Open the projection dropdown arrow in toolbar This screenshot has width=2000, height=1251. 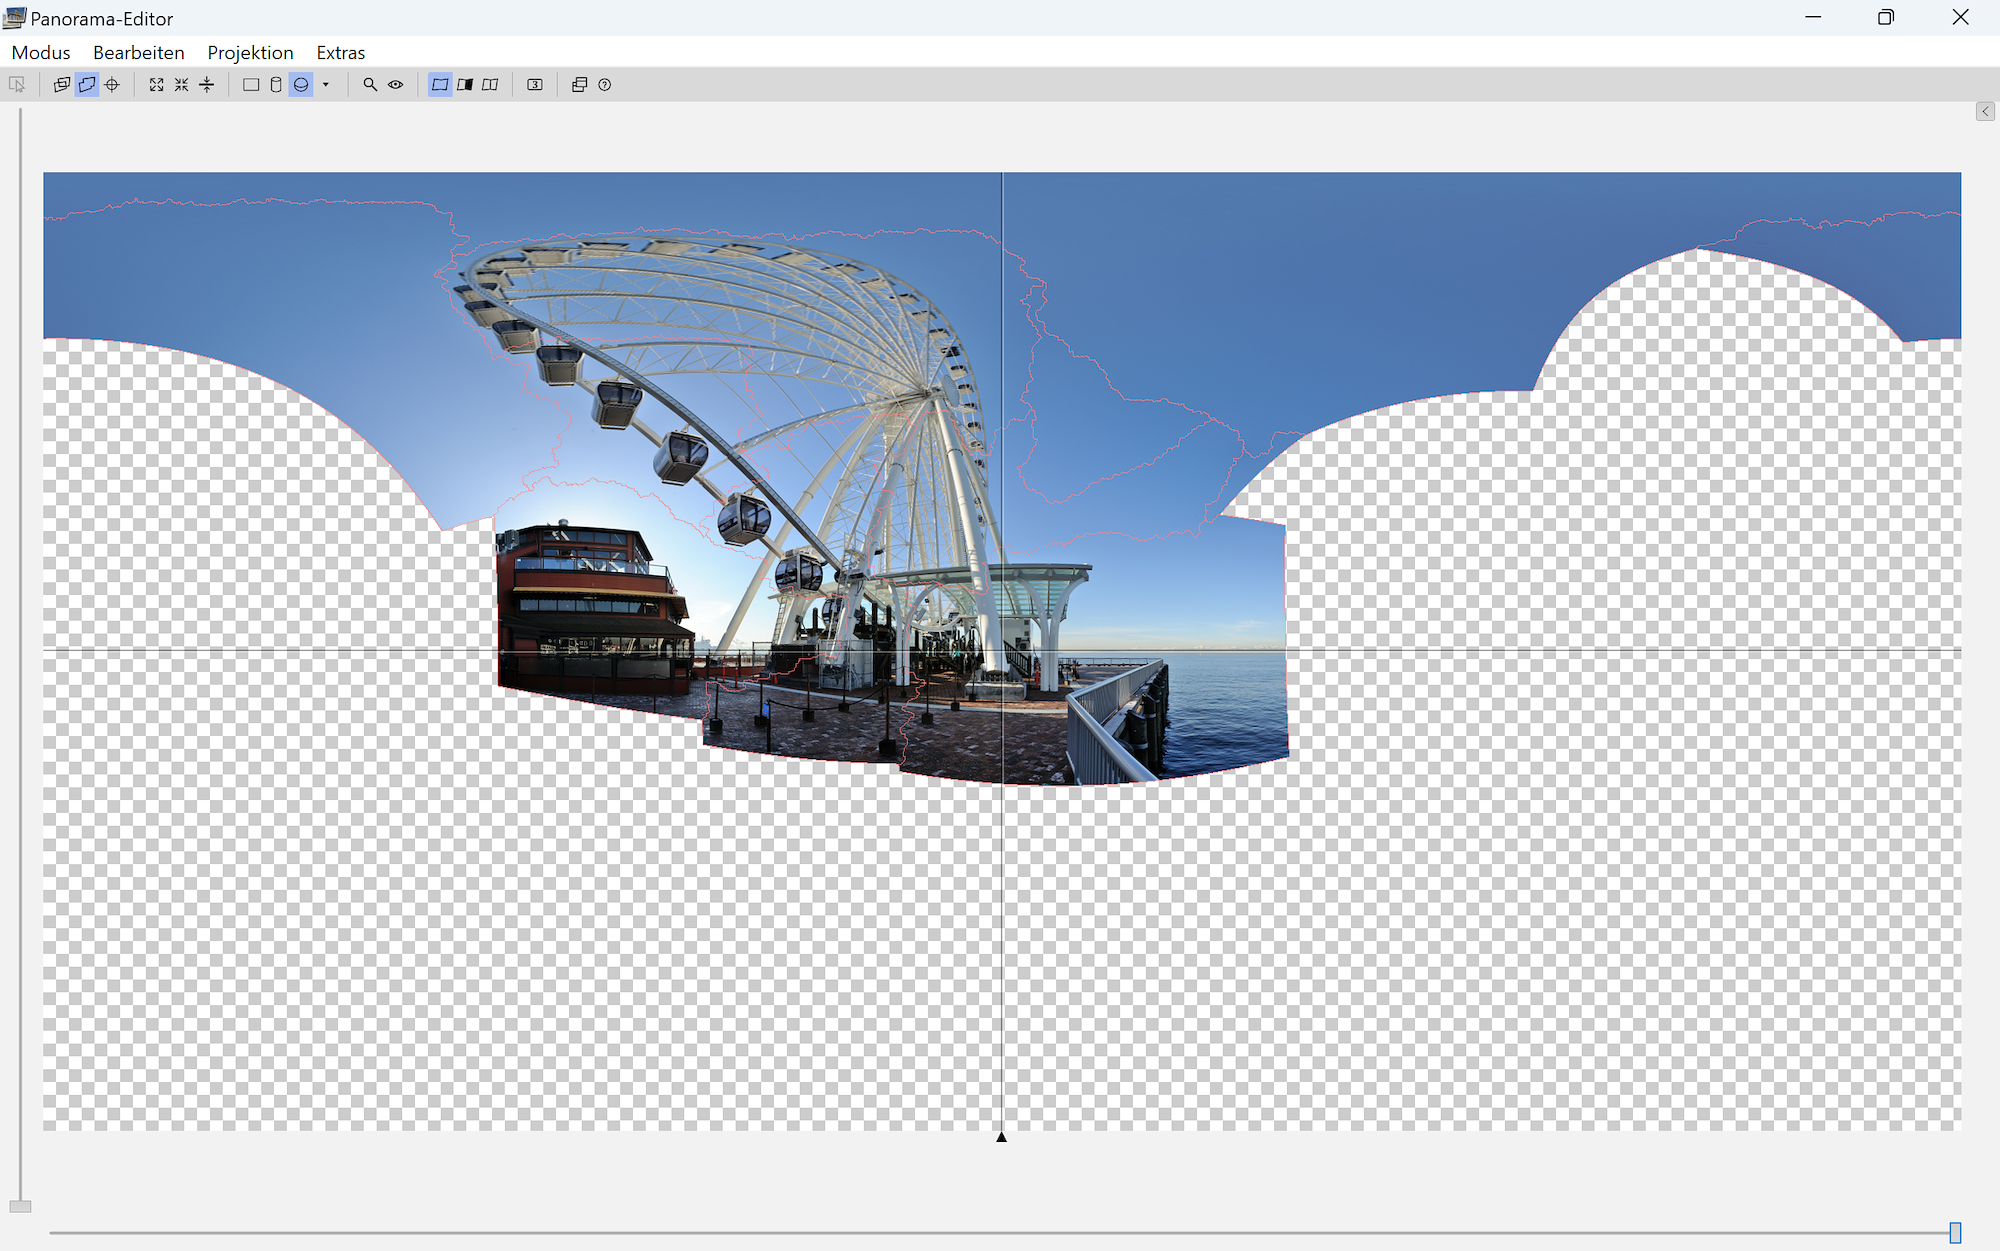[x=326, y=85]
